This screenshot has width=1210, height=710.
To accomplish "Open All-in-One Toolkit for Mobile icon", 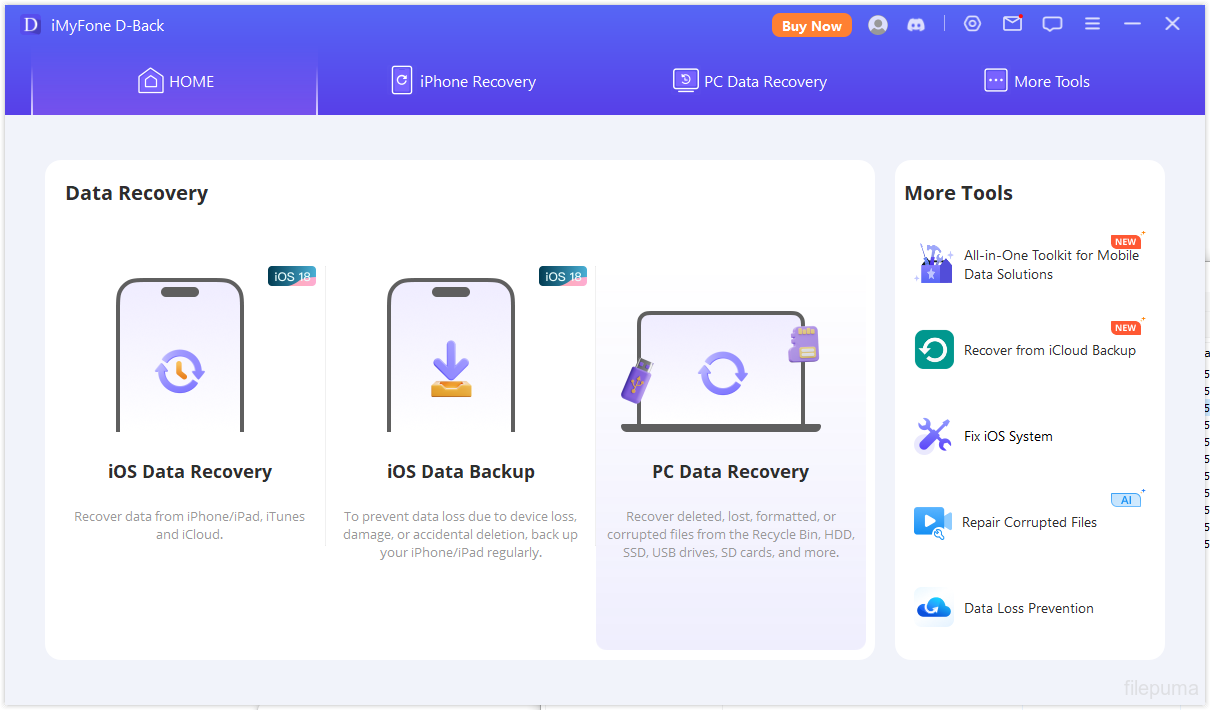I will [x=934, y=264].
